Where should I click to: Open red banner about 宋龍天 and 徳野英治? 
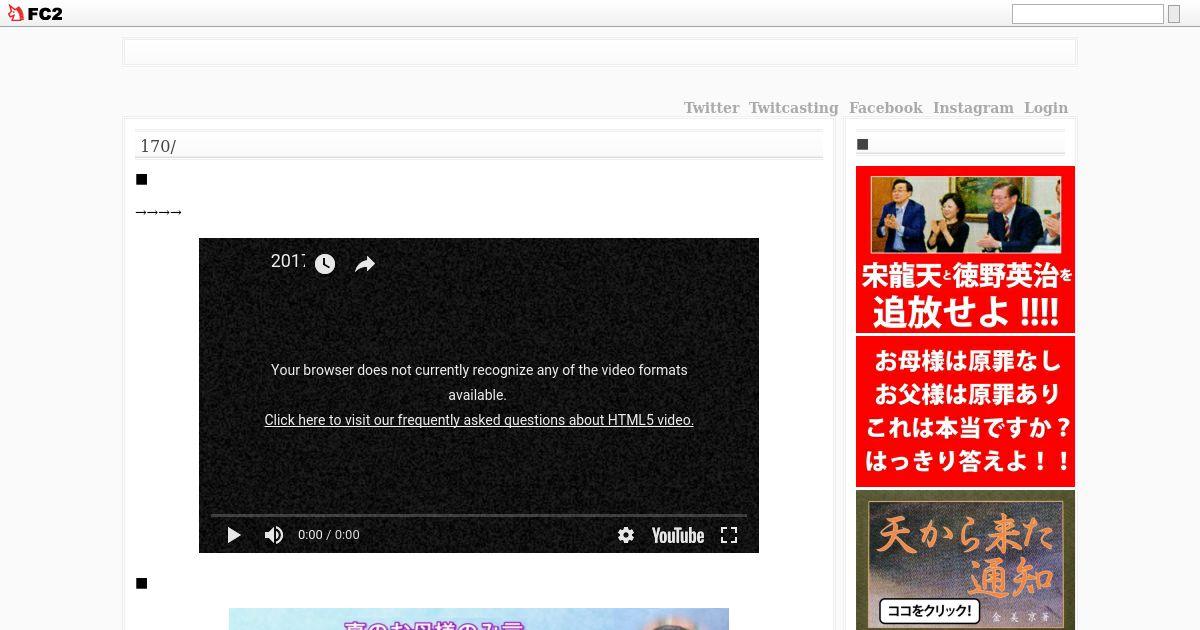pyautogui.click(x=965, y=249)
